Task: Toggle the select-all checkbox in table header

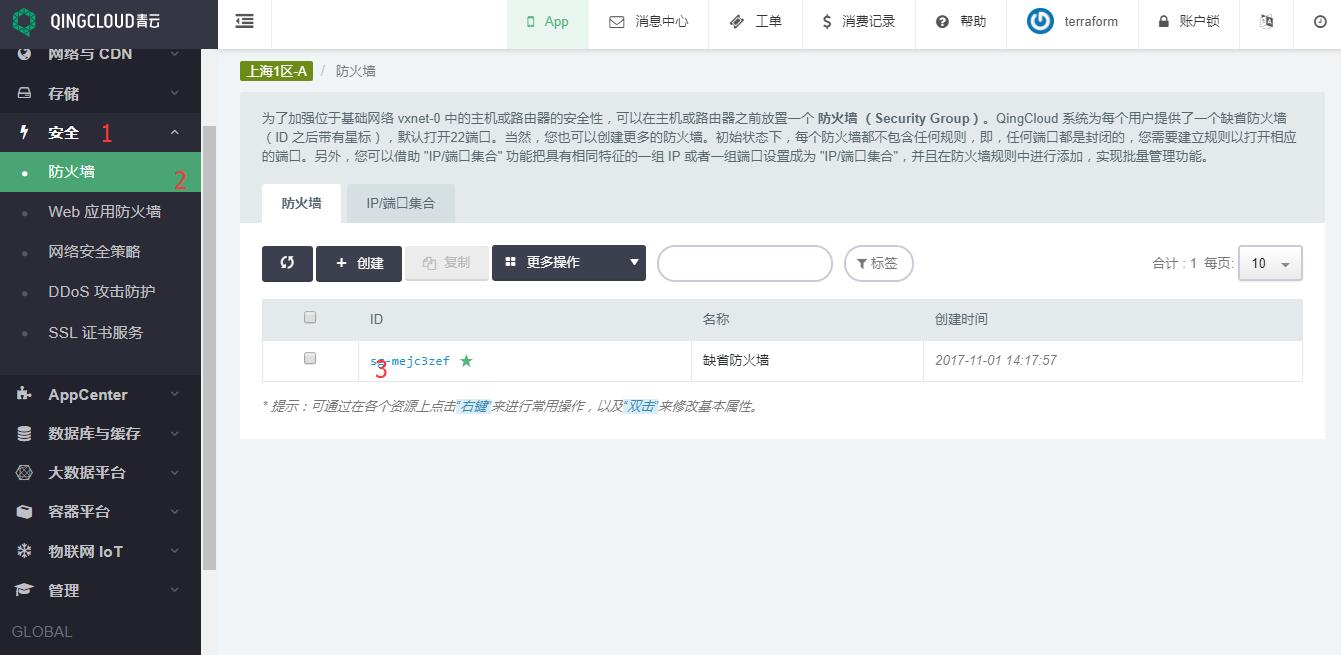Action: pyautogui.click(x=310, y=317)
